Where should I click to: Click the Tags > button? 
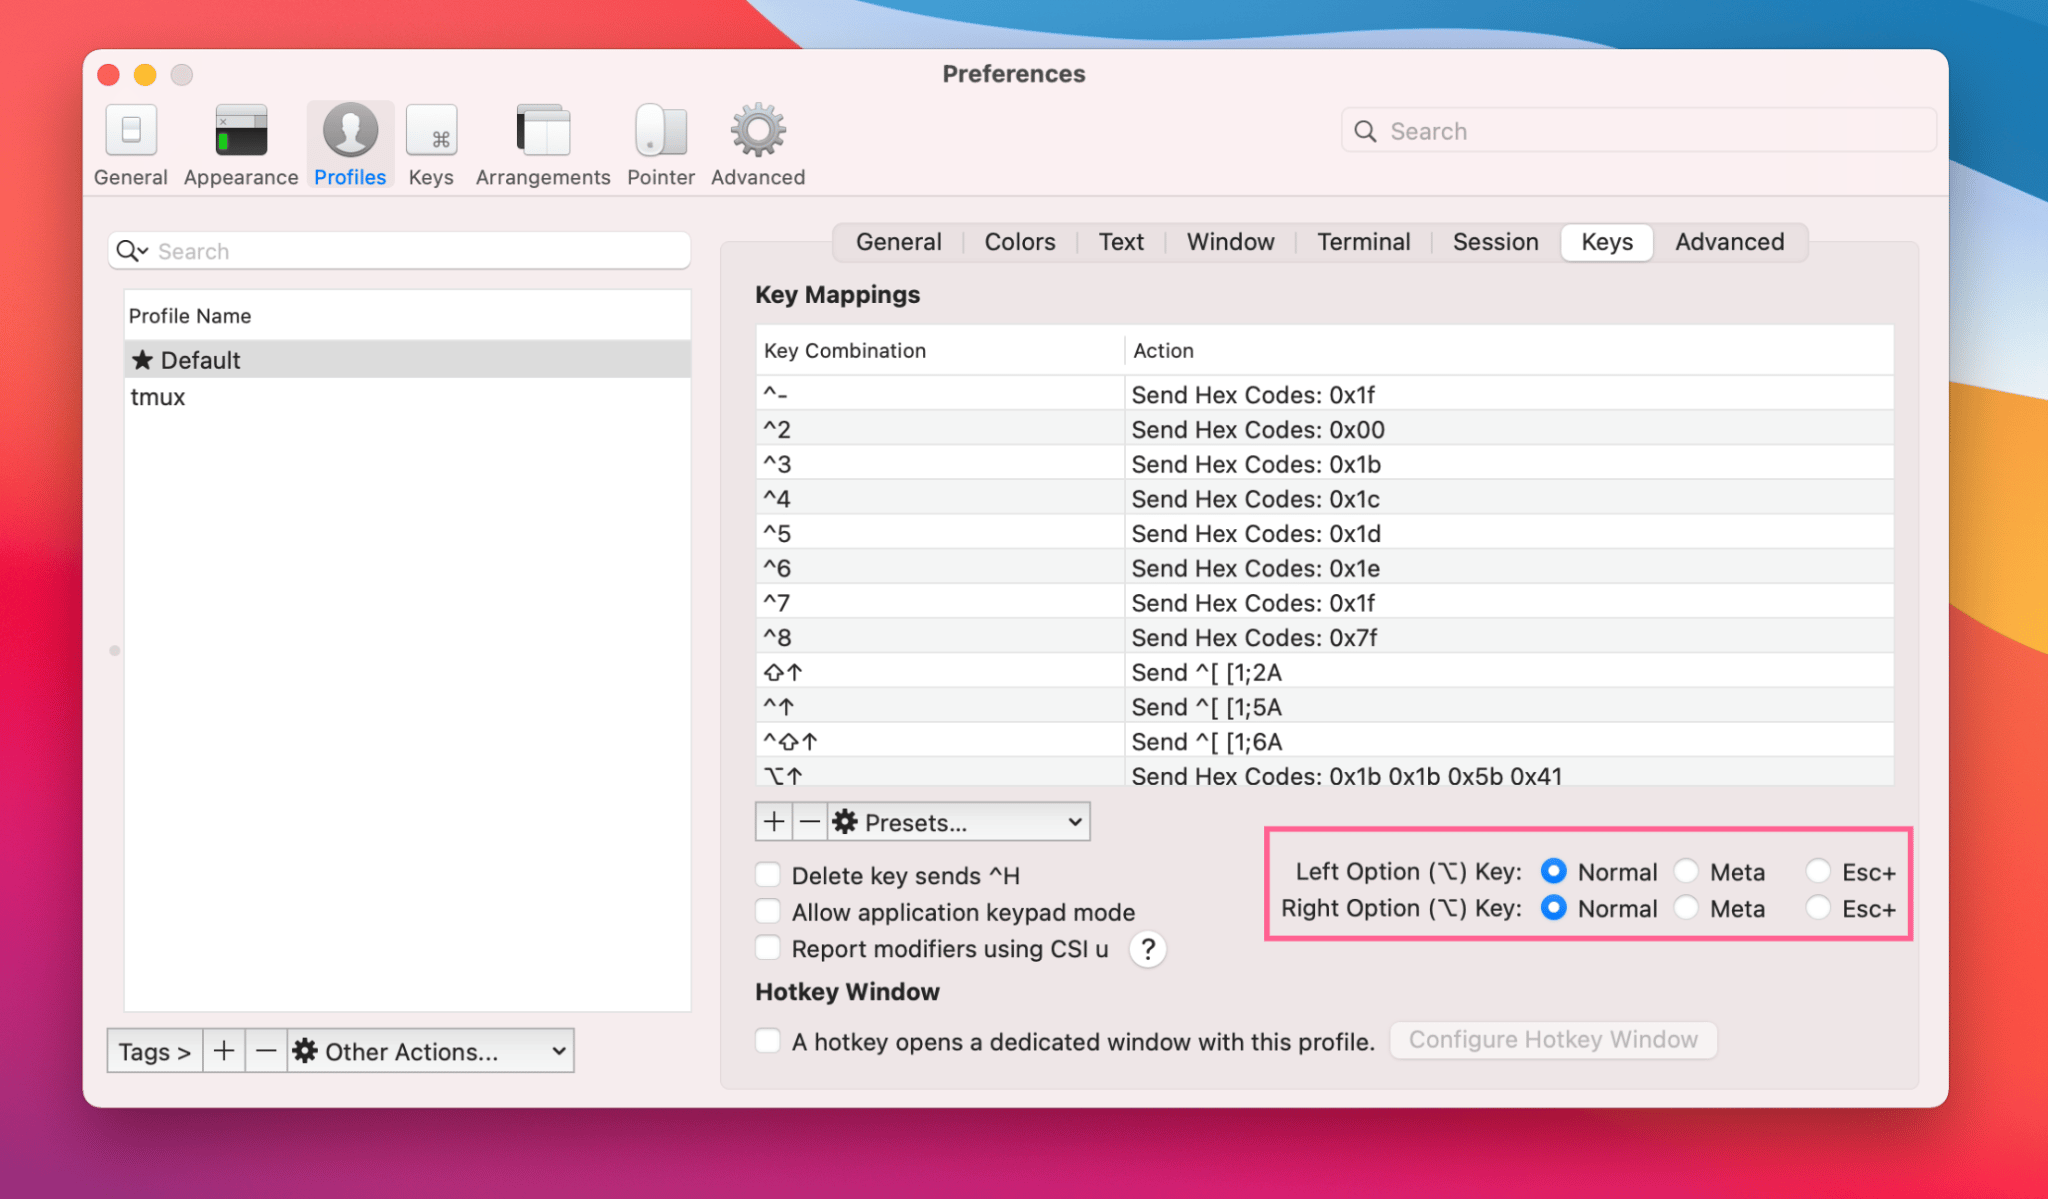click(x=154, y=1051)
